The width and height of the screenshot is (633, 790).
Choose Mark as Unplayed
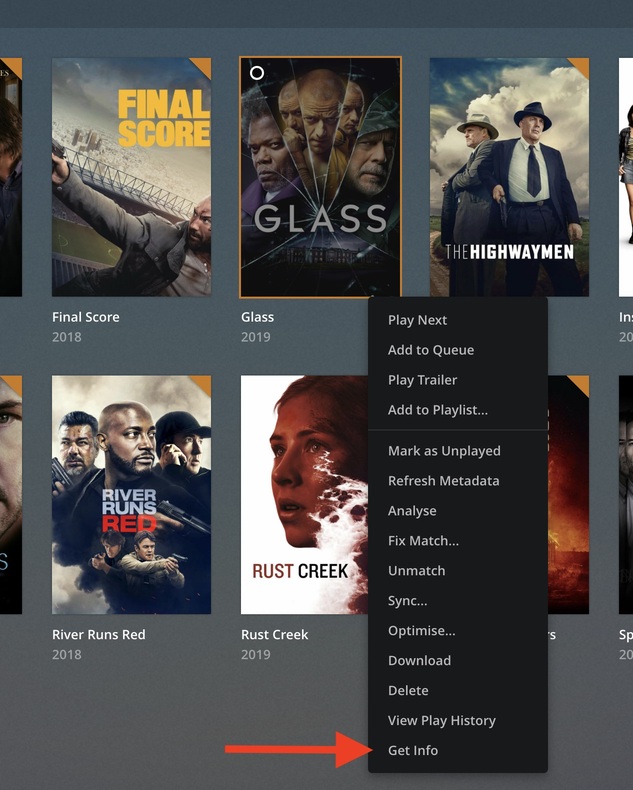pyautogui.click(x=444, y=451)
